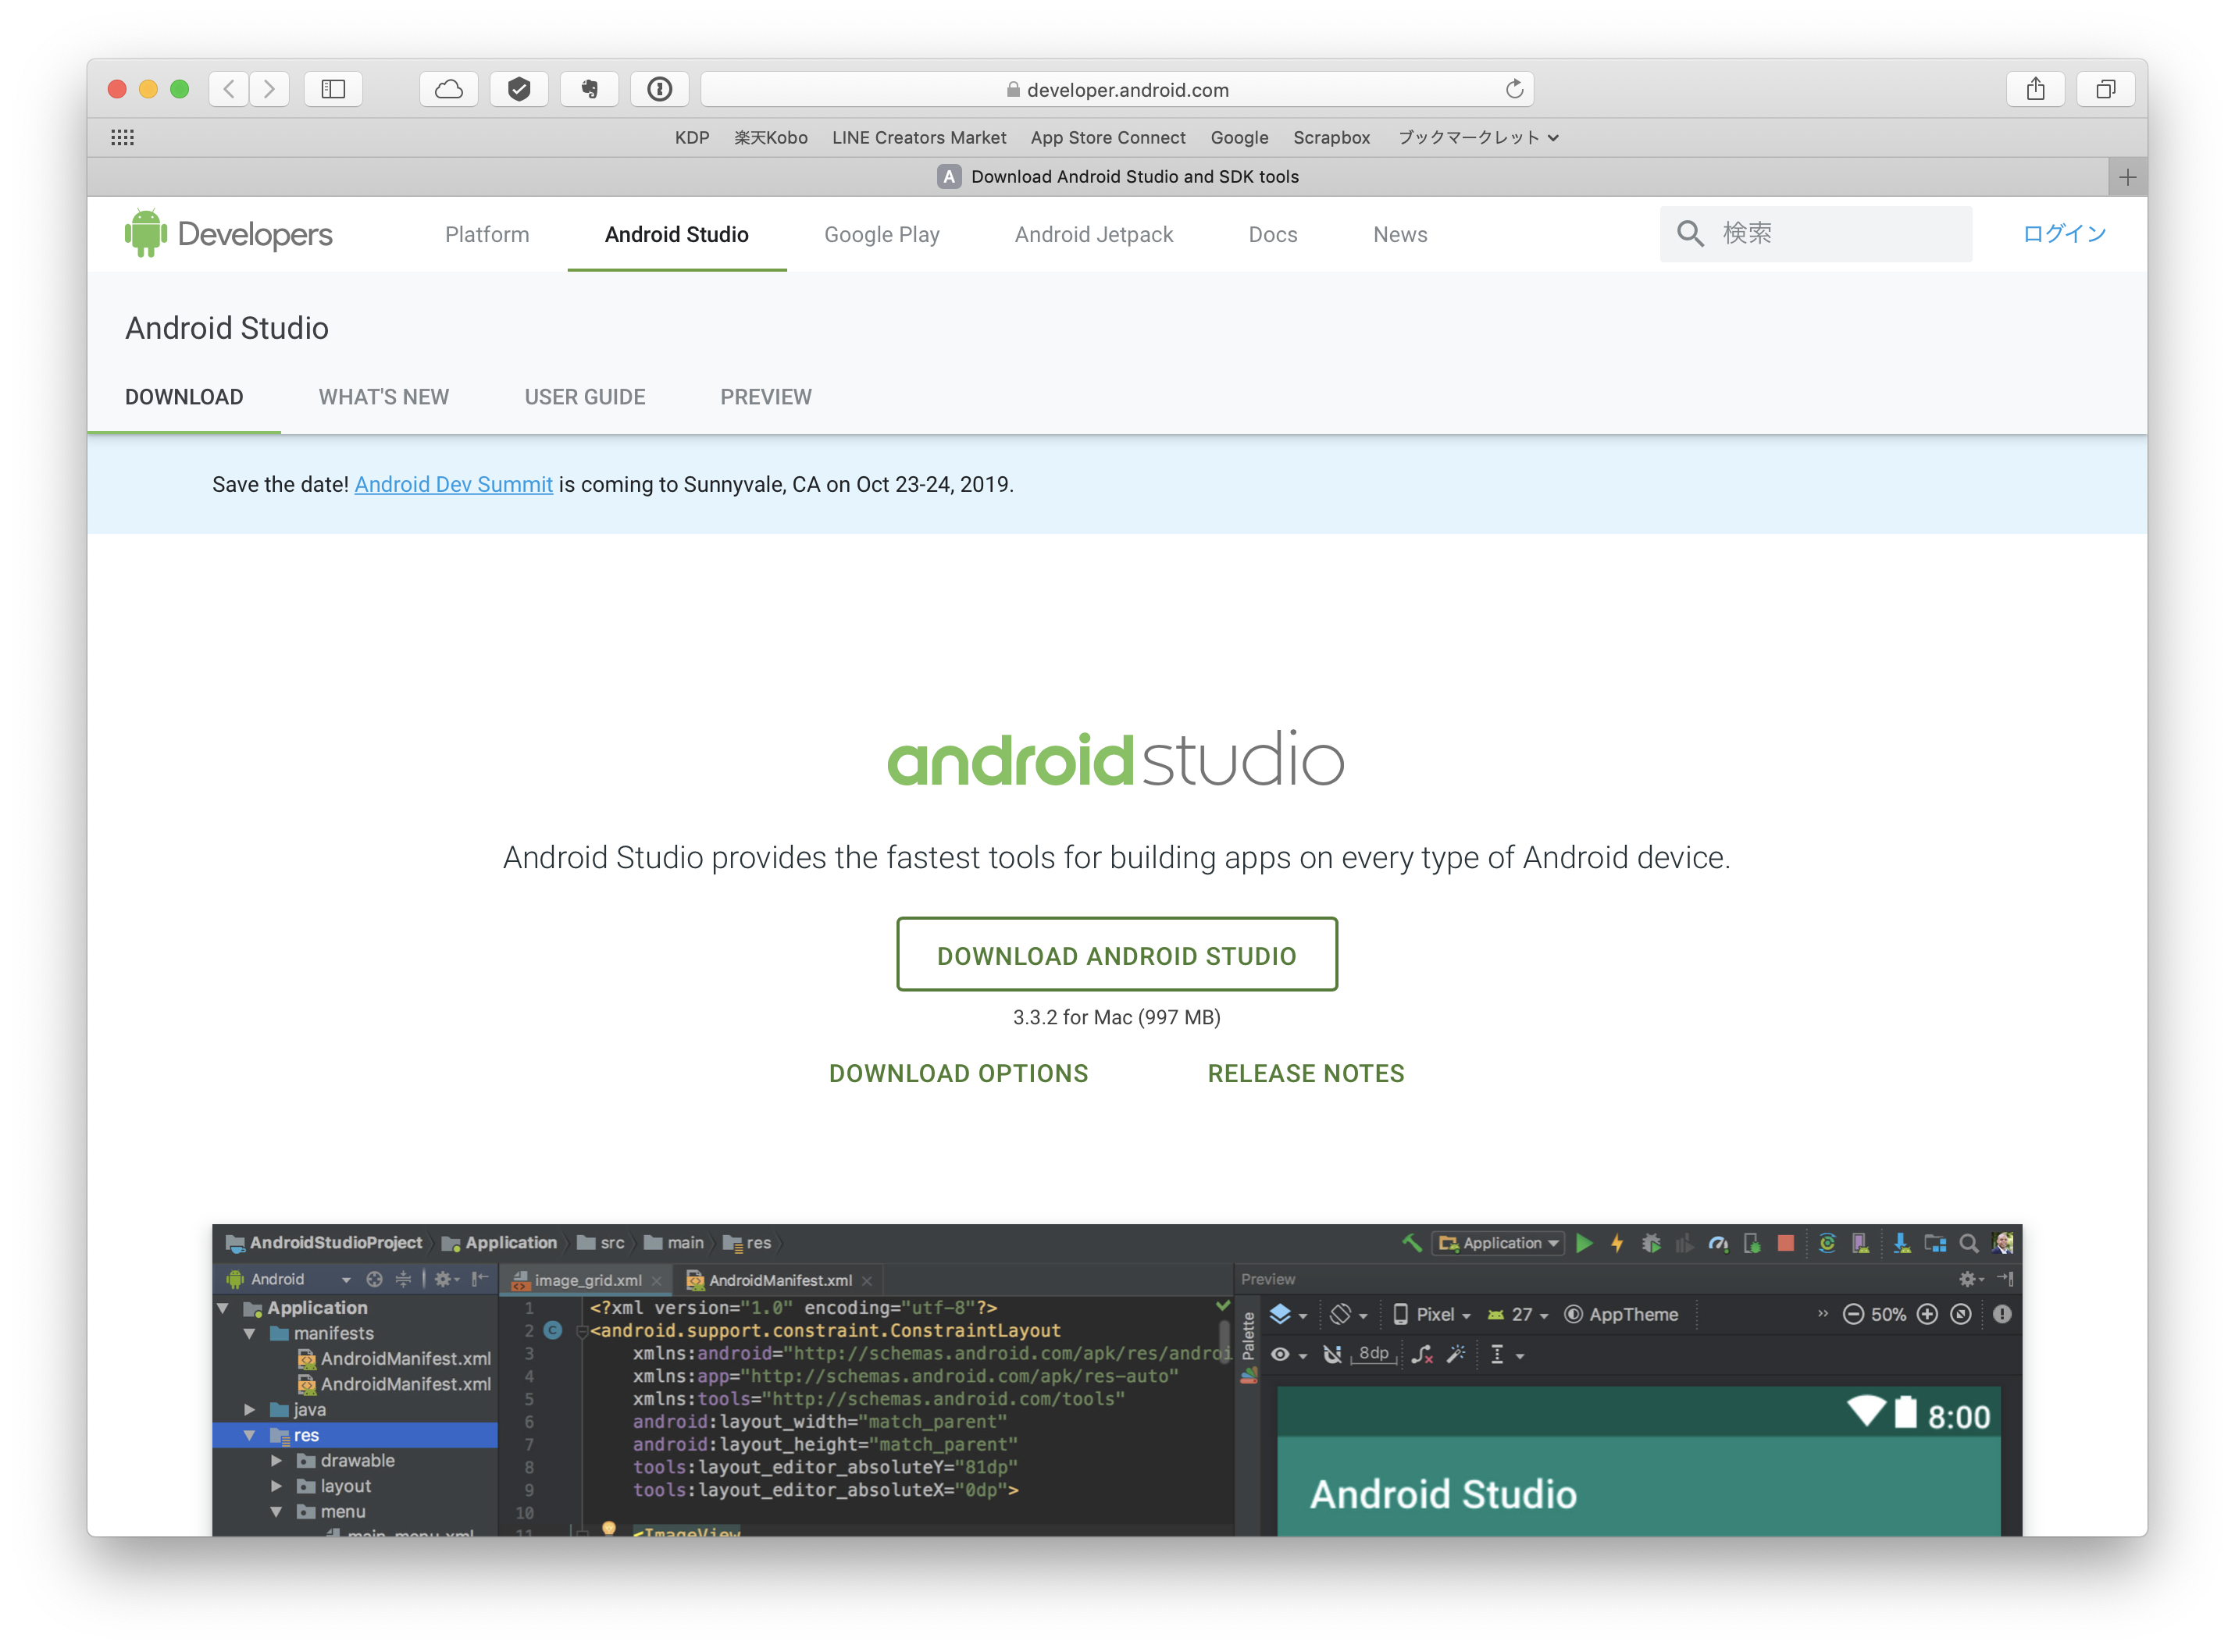Click the shield checkmark extension icon
The width and height of the screenshot is (2235, 1652).
[519, 89]
